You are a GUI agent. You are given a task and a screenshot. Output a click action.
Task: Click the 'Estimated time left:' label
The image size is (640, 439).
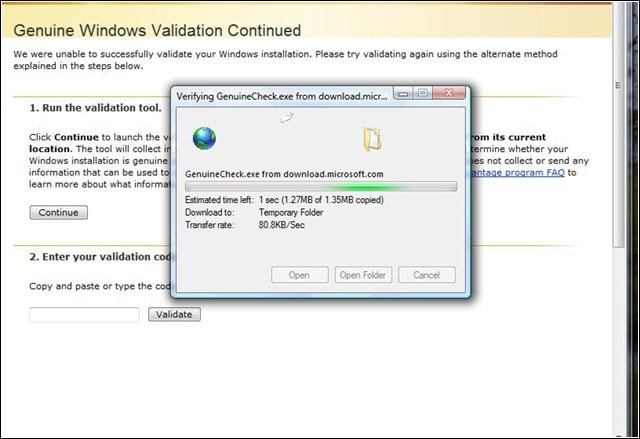tap(219, 200)
